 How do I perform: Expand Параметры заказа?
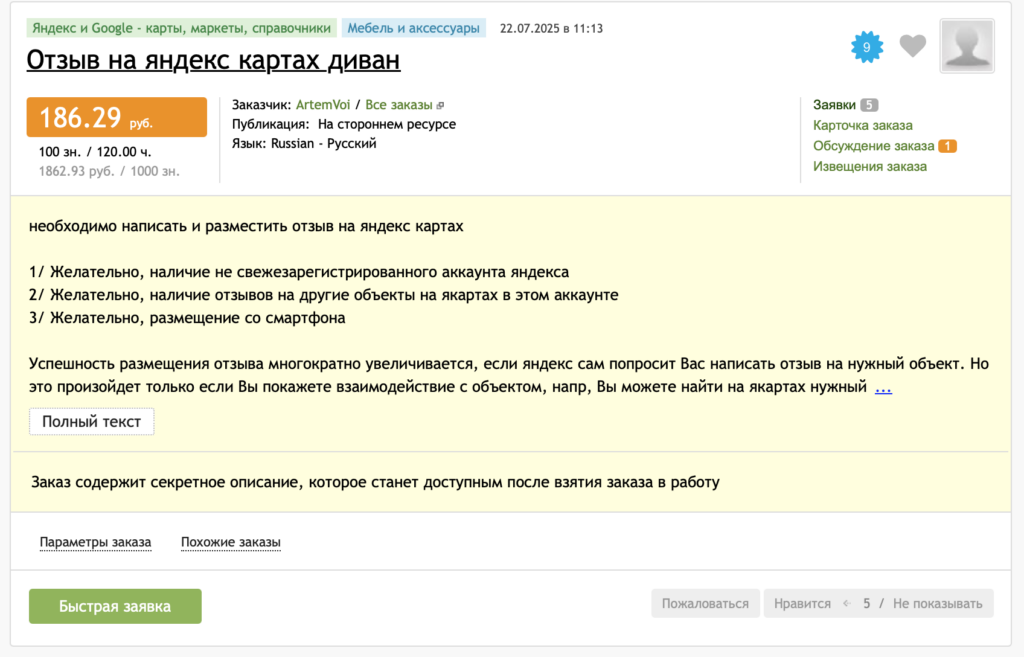point(95,542)
